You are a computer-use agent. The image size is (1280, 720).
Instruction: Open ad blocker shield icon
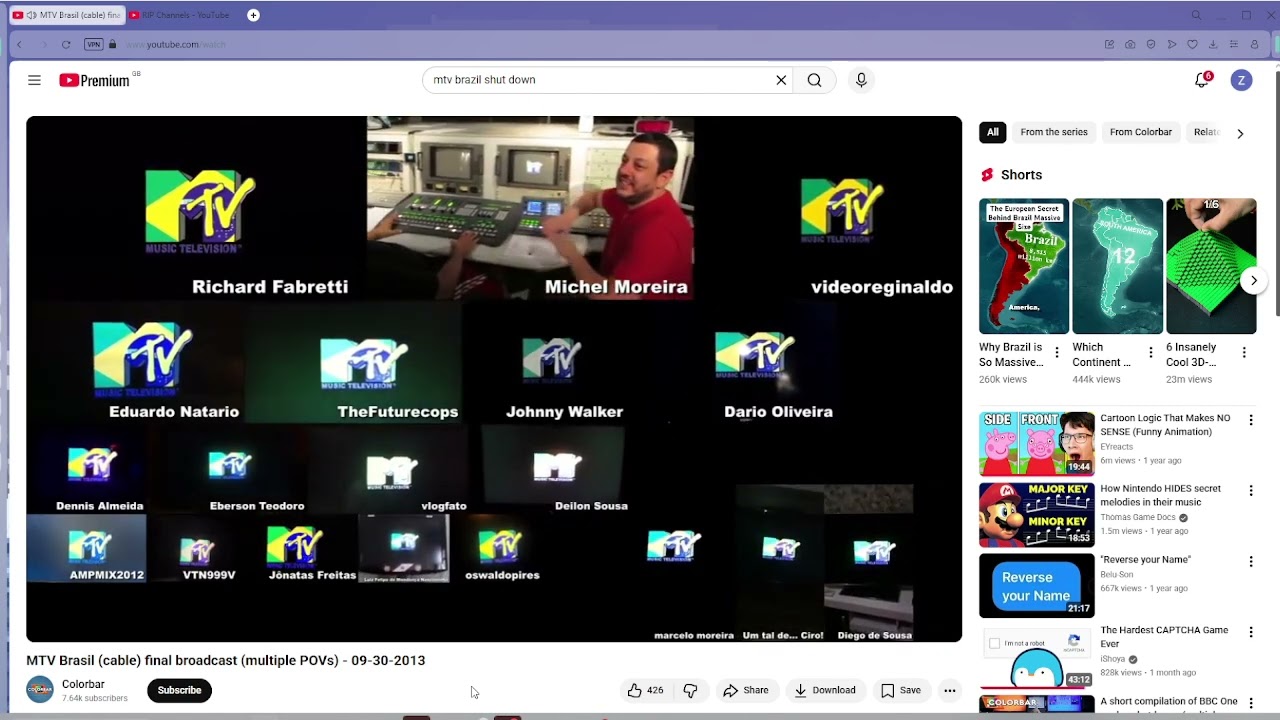tap(1151, 44)
